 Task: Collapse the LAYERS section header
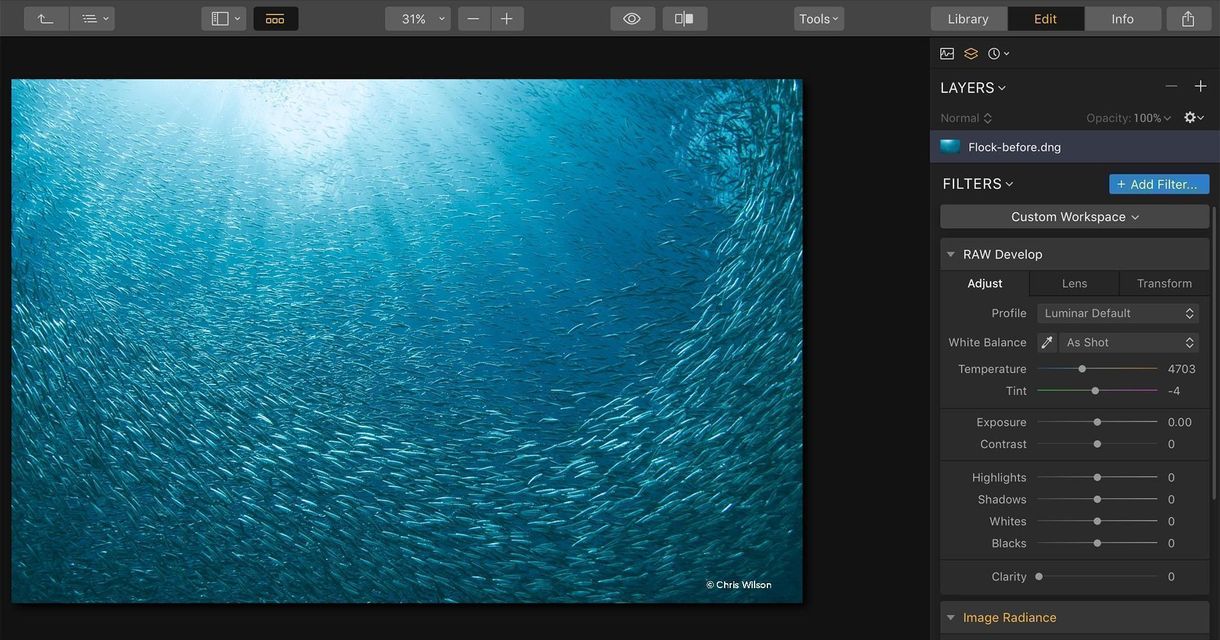(x=973, y=87)
